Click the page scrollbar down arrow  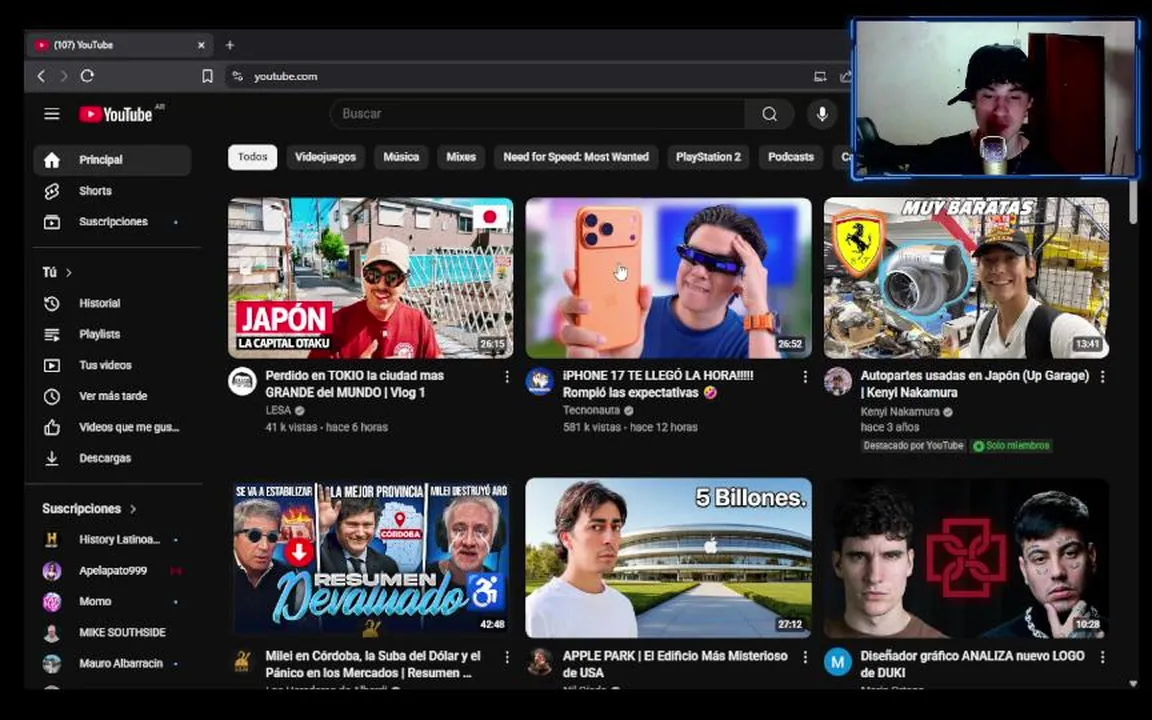point(1134,683)
